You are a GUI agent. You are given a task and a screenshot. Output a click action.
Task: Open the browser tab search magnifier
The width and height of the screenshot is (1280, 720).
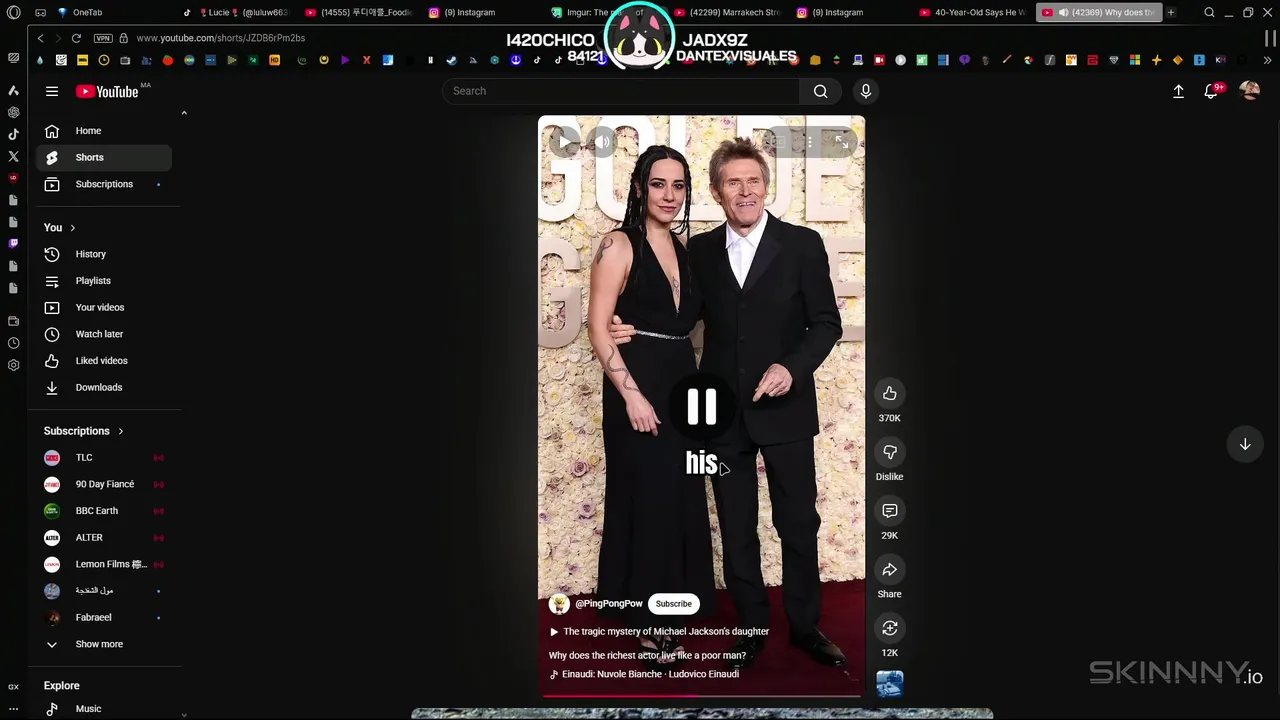1209,12
